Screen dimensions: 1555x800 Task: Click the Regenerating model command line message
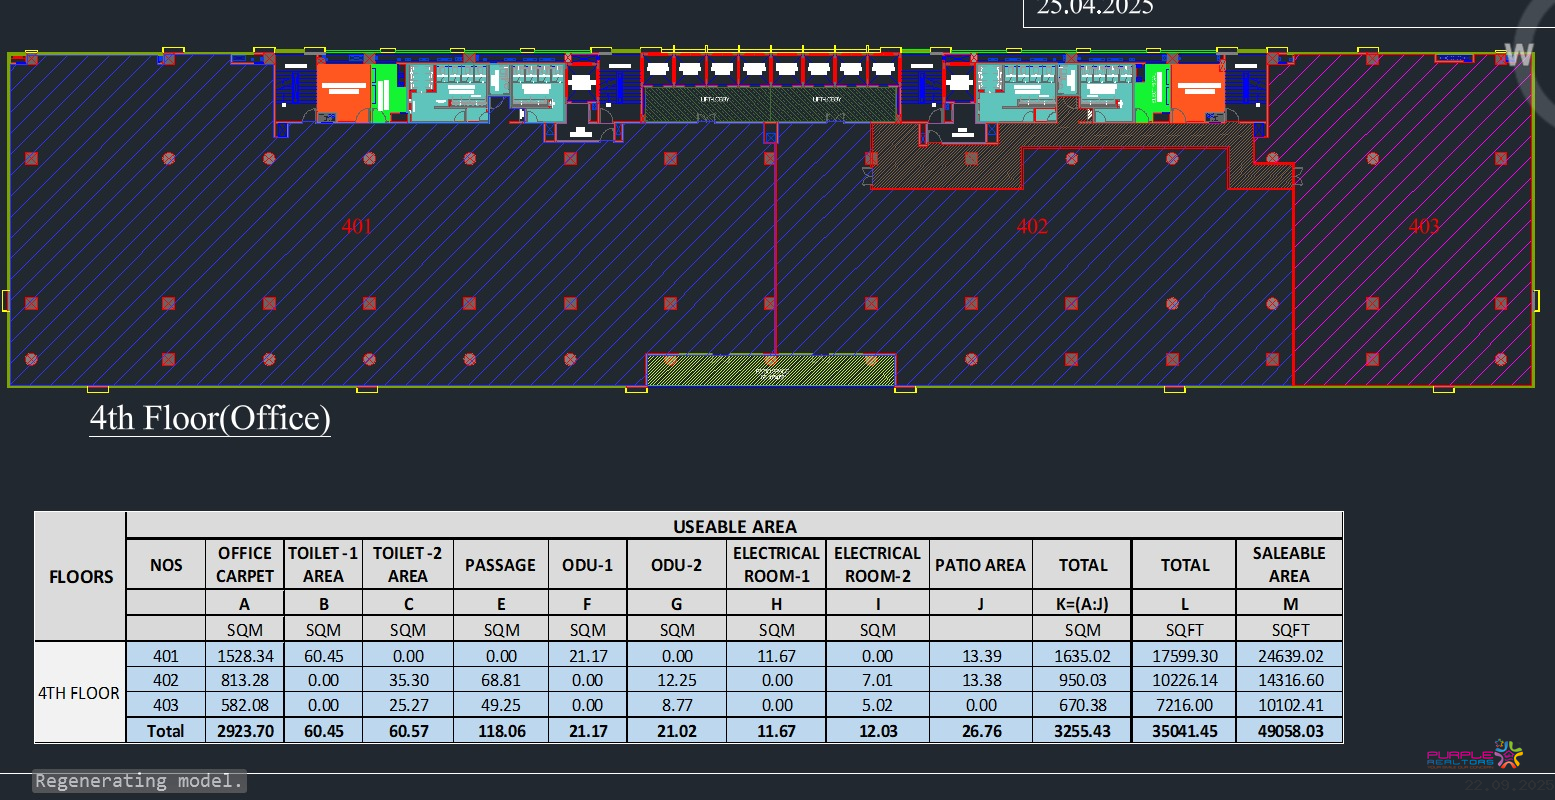point(139,781)
